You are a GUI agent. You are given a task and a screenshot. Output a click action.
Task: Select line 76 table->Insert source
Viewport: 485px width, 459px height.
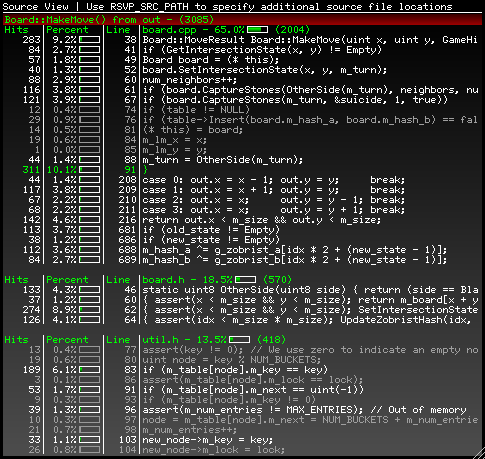pyautogui.click(x=310, y=120)
